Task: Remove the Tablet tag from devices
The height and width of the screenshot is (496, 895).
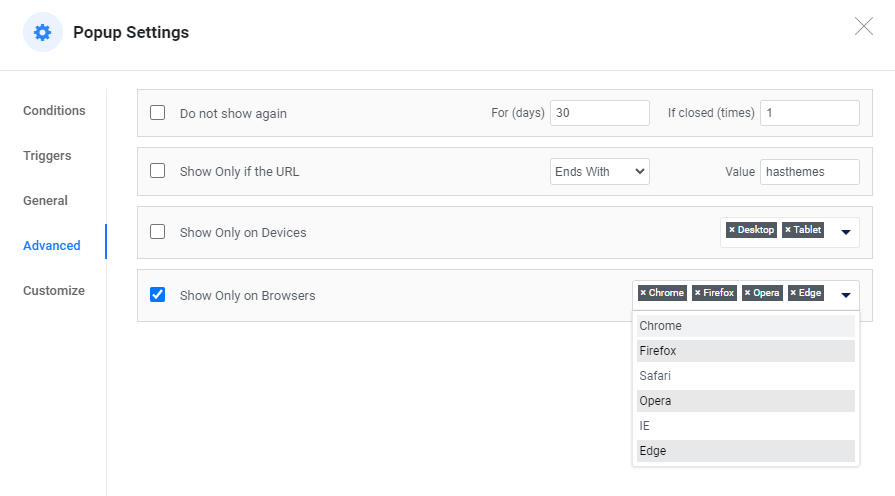Action: click(788, 230)
